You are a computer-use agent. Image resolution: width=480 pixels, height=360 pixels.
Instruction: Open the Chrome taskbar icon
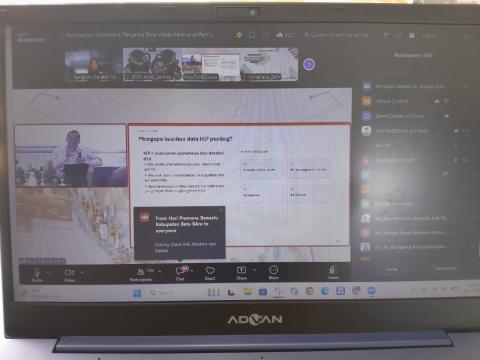(310, 291)
